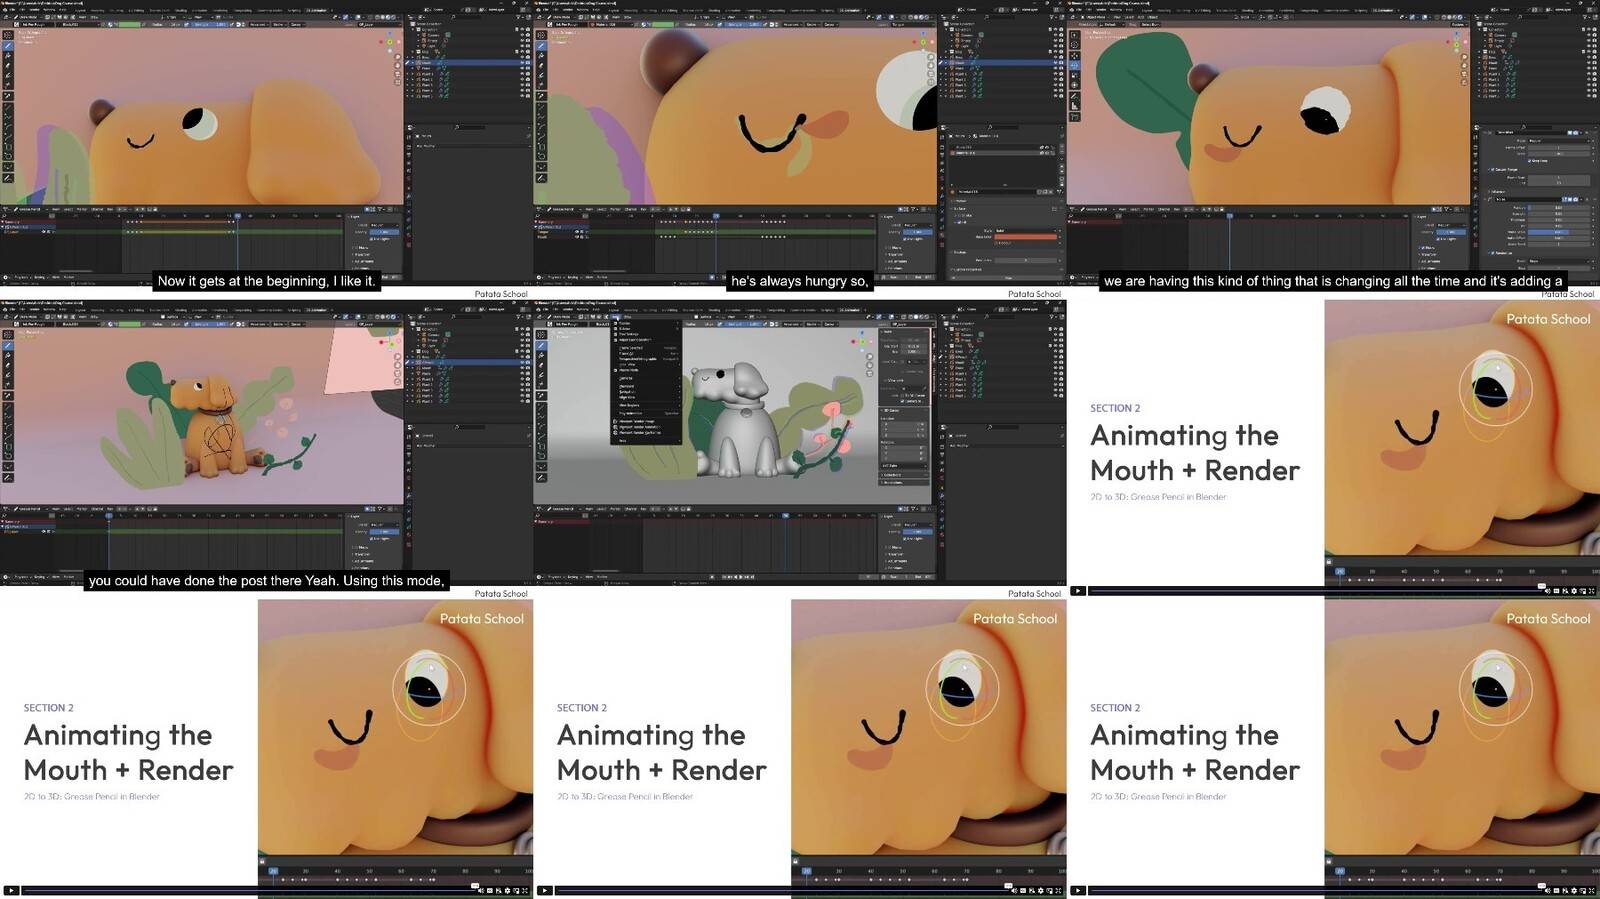Toggle Toolbar checkbox in open View menu

pos(615,323)
